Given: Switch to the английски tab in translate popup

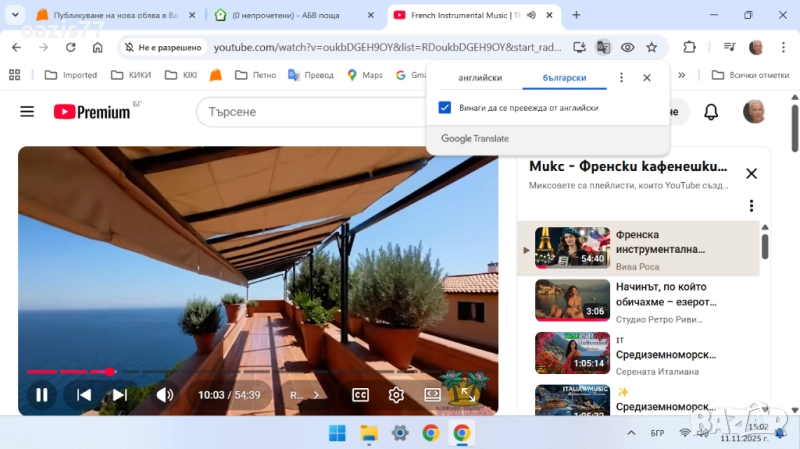Looking at the screenshot, I should coord(480,78).
